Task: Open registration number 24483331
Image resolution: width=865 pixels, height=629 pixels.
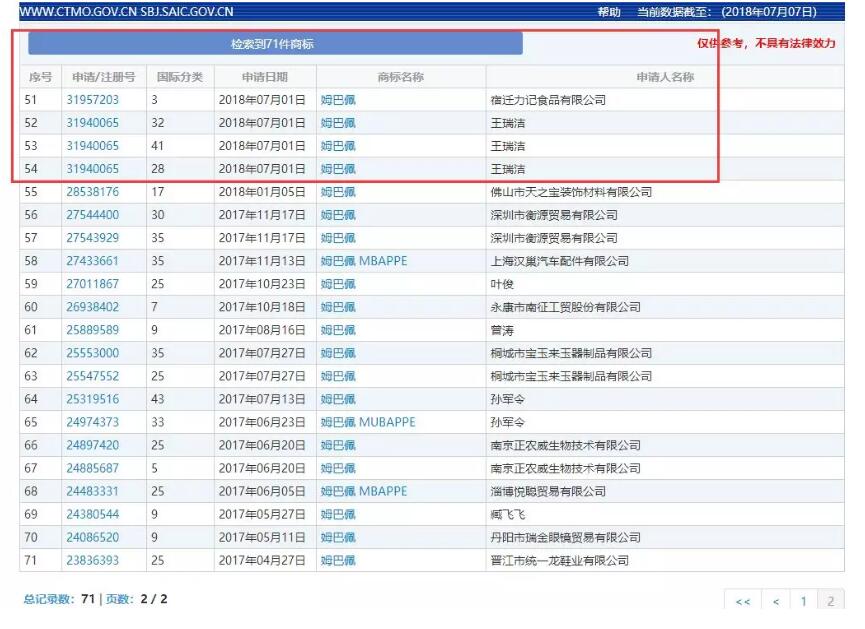Action: (93, 491)
